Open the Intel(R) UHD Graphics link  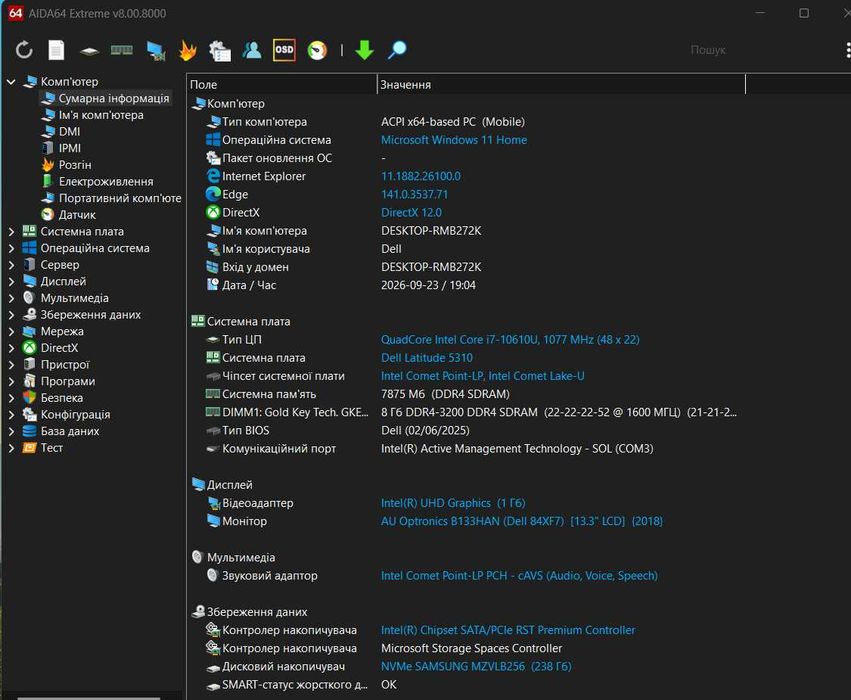point(453,503)
